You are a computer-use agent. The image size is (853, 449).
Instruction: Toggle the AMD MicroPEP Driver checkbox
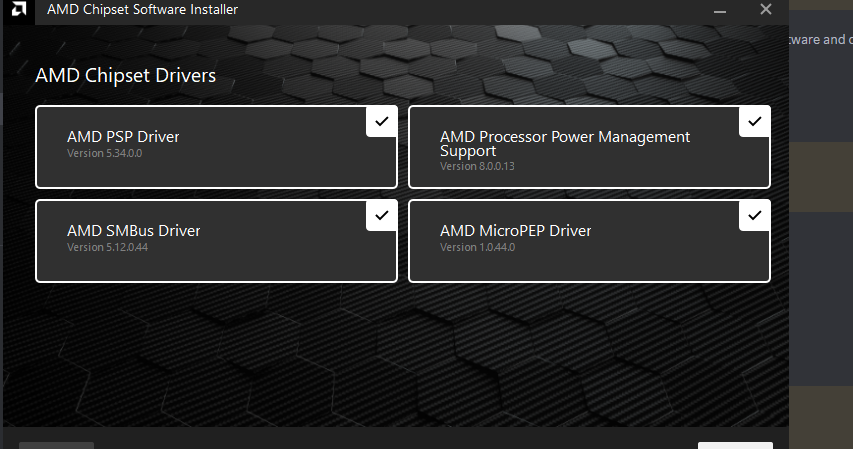click(x=755, y=216)
